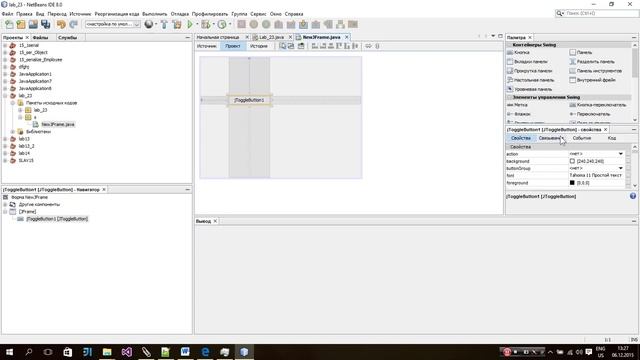Open the Связывание properties tab
The image size is (640, 360).
(x=550, y=138)
